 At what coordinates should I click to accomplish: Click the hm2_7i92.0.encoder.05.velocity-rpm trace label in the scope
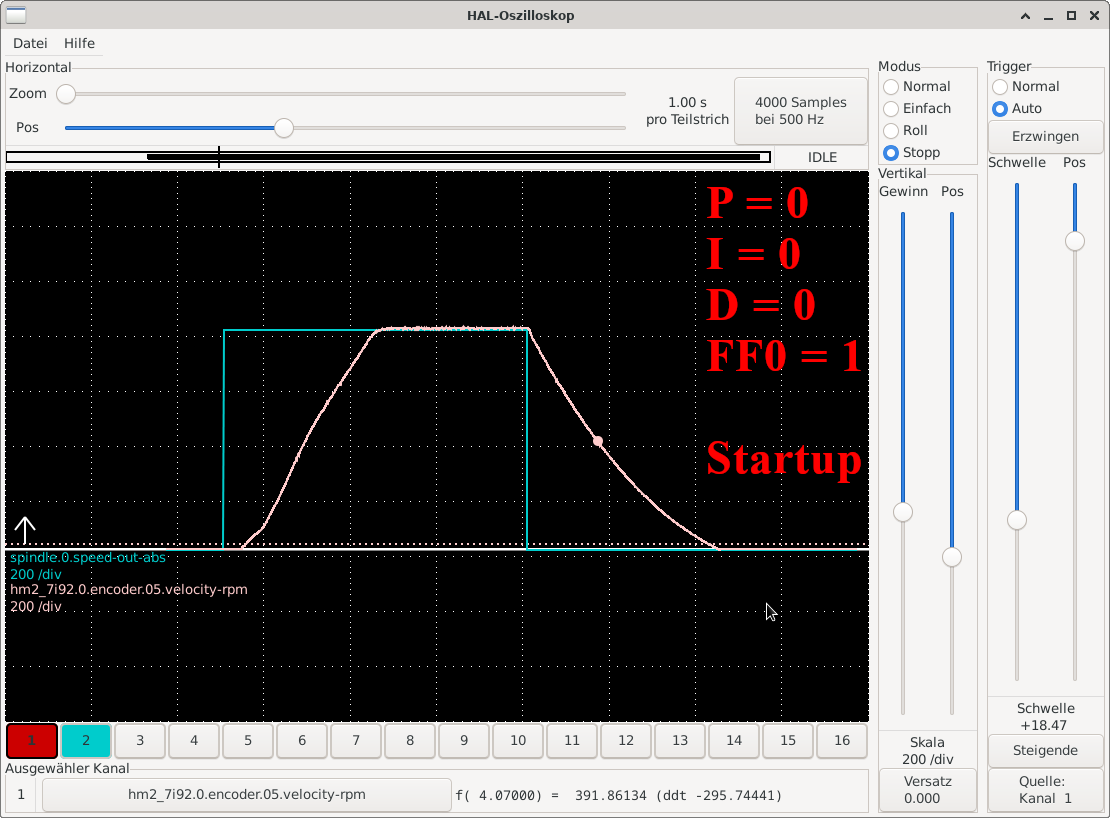tap(129, 589)
